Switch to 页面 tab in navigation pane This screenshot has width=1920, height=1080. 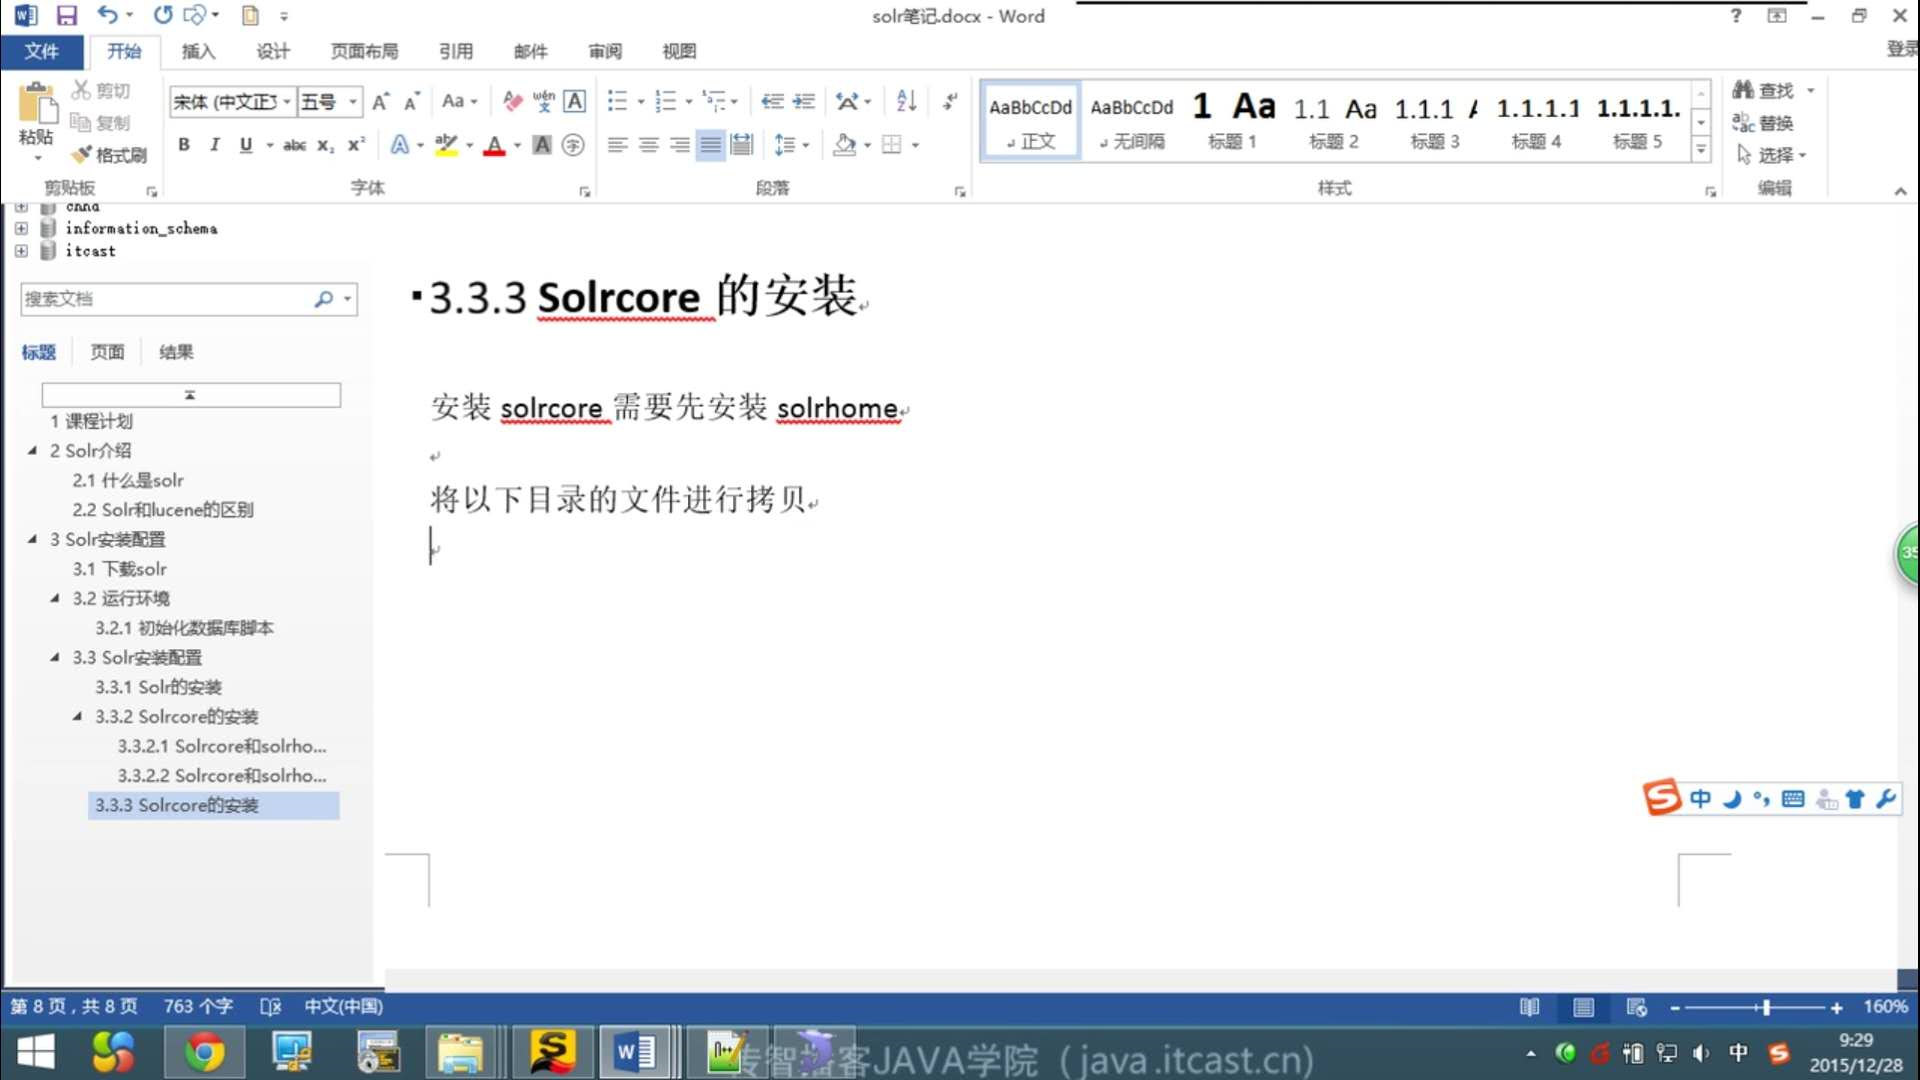click(x=107, y=352)
